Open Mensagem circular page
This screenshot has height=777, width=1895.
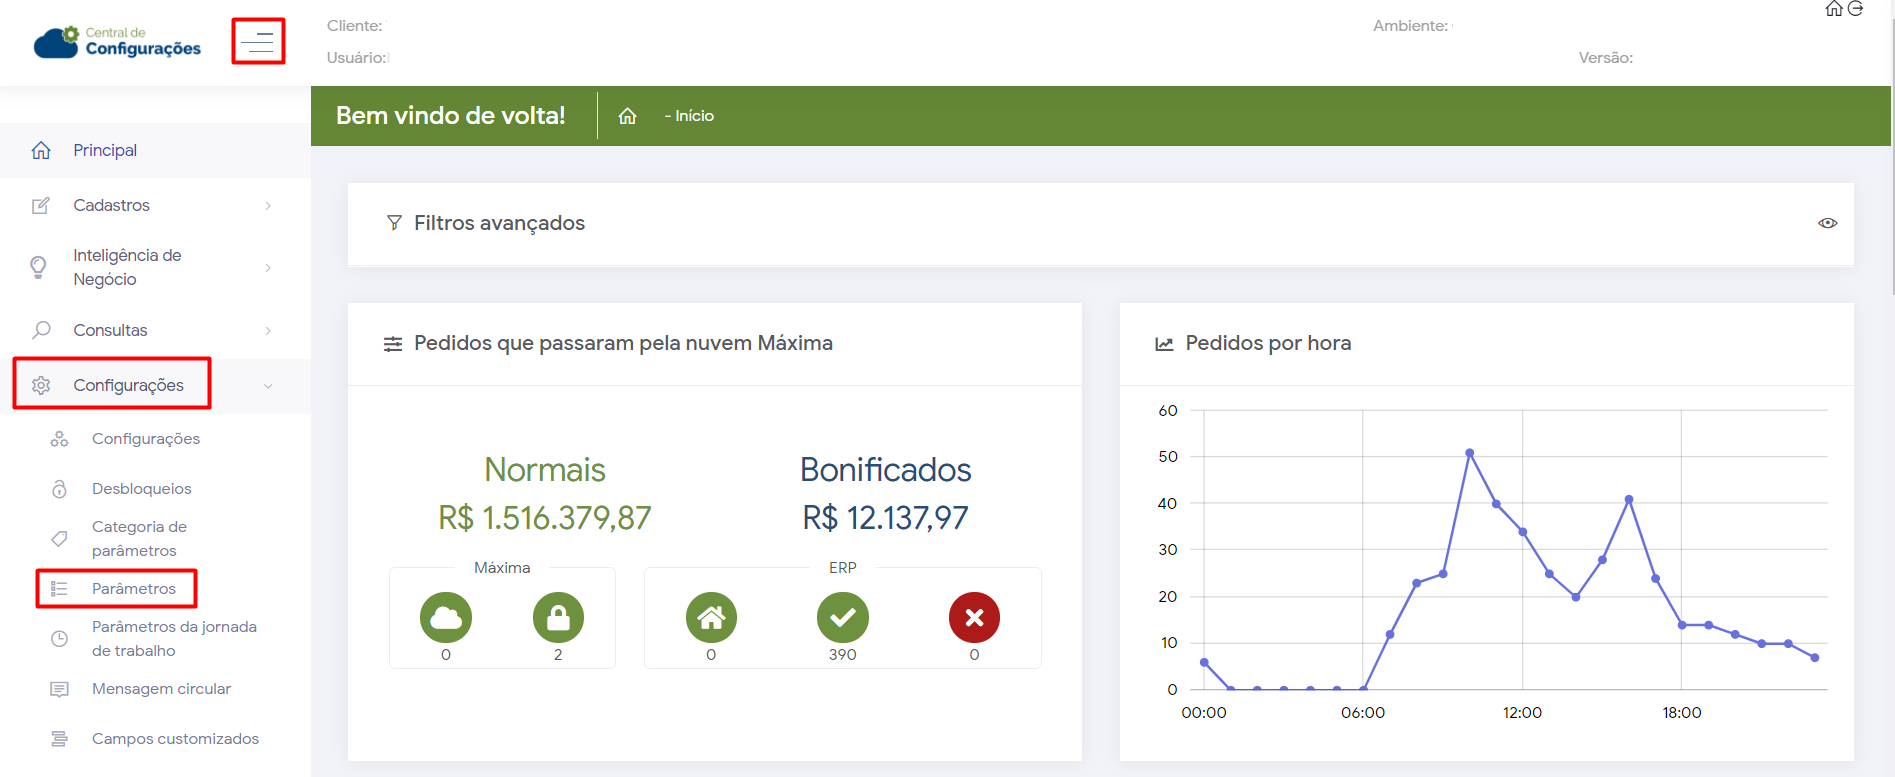(x=161, y=689)
